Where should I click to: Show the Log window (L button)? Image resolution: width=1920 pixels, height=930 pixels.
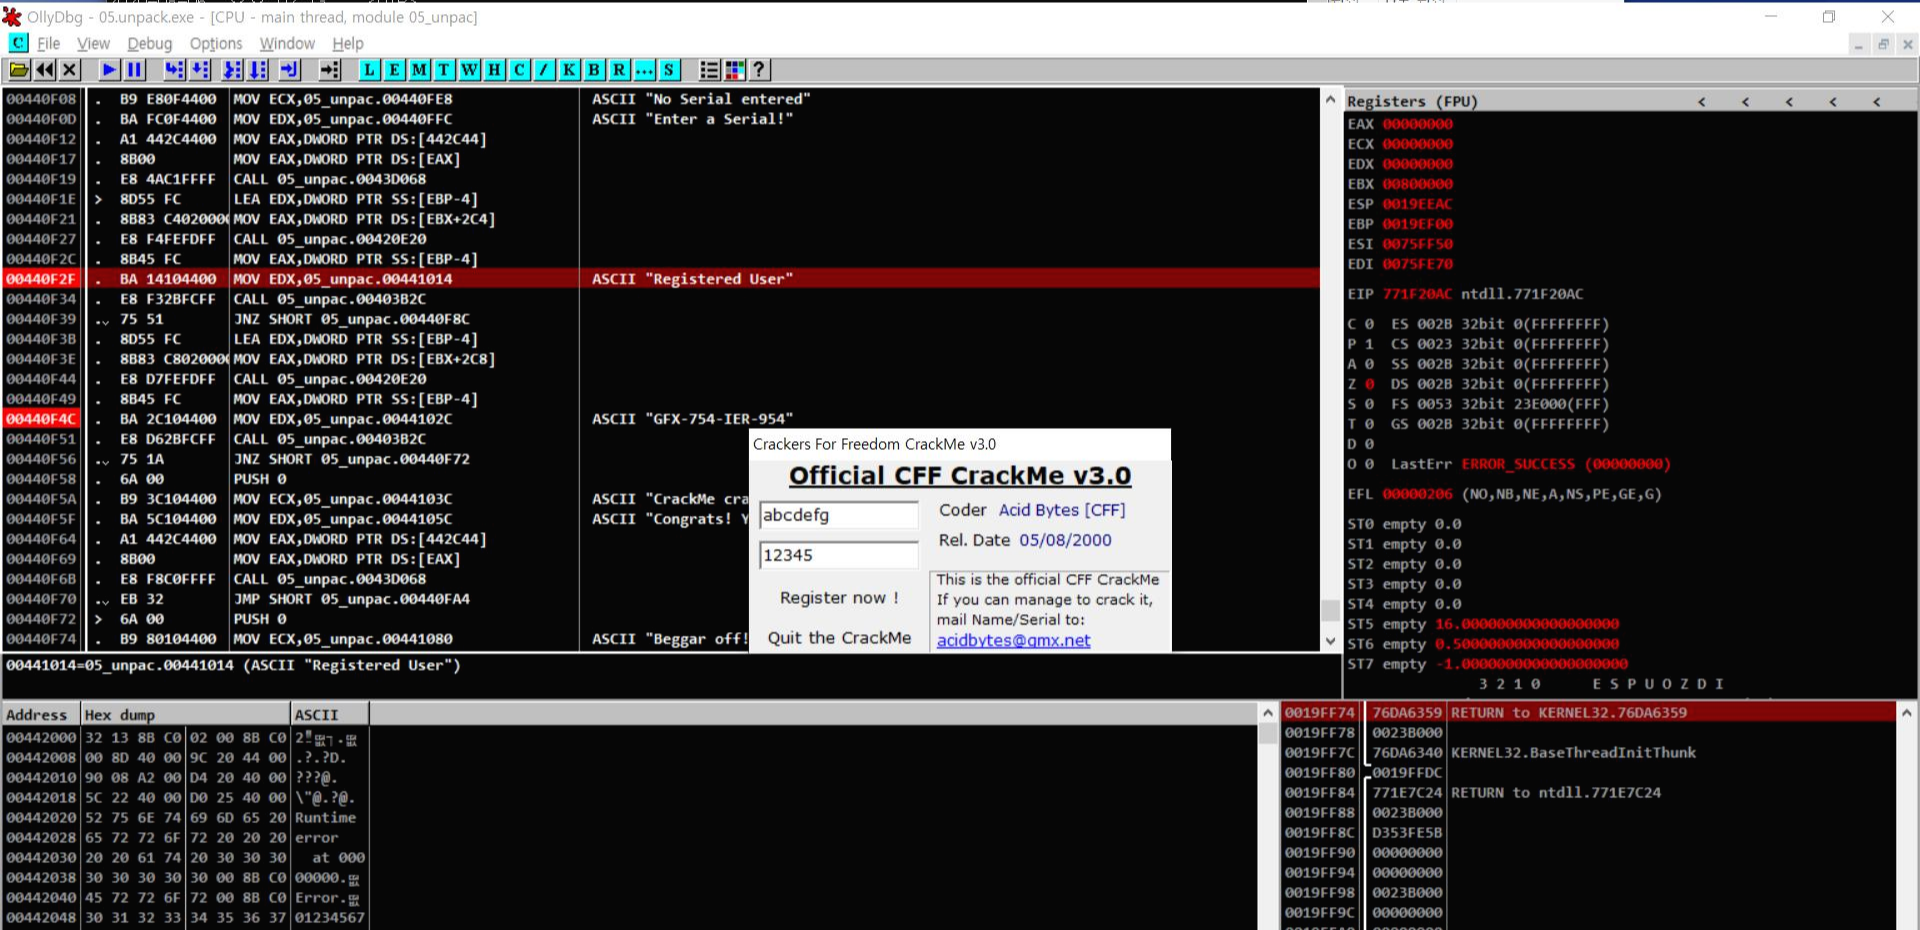point(369,70)
